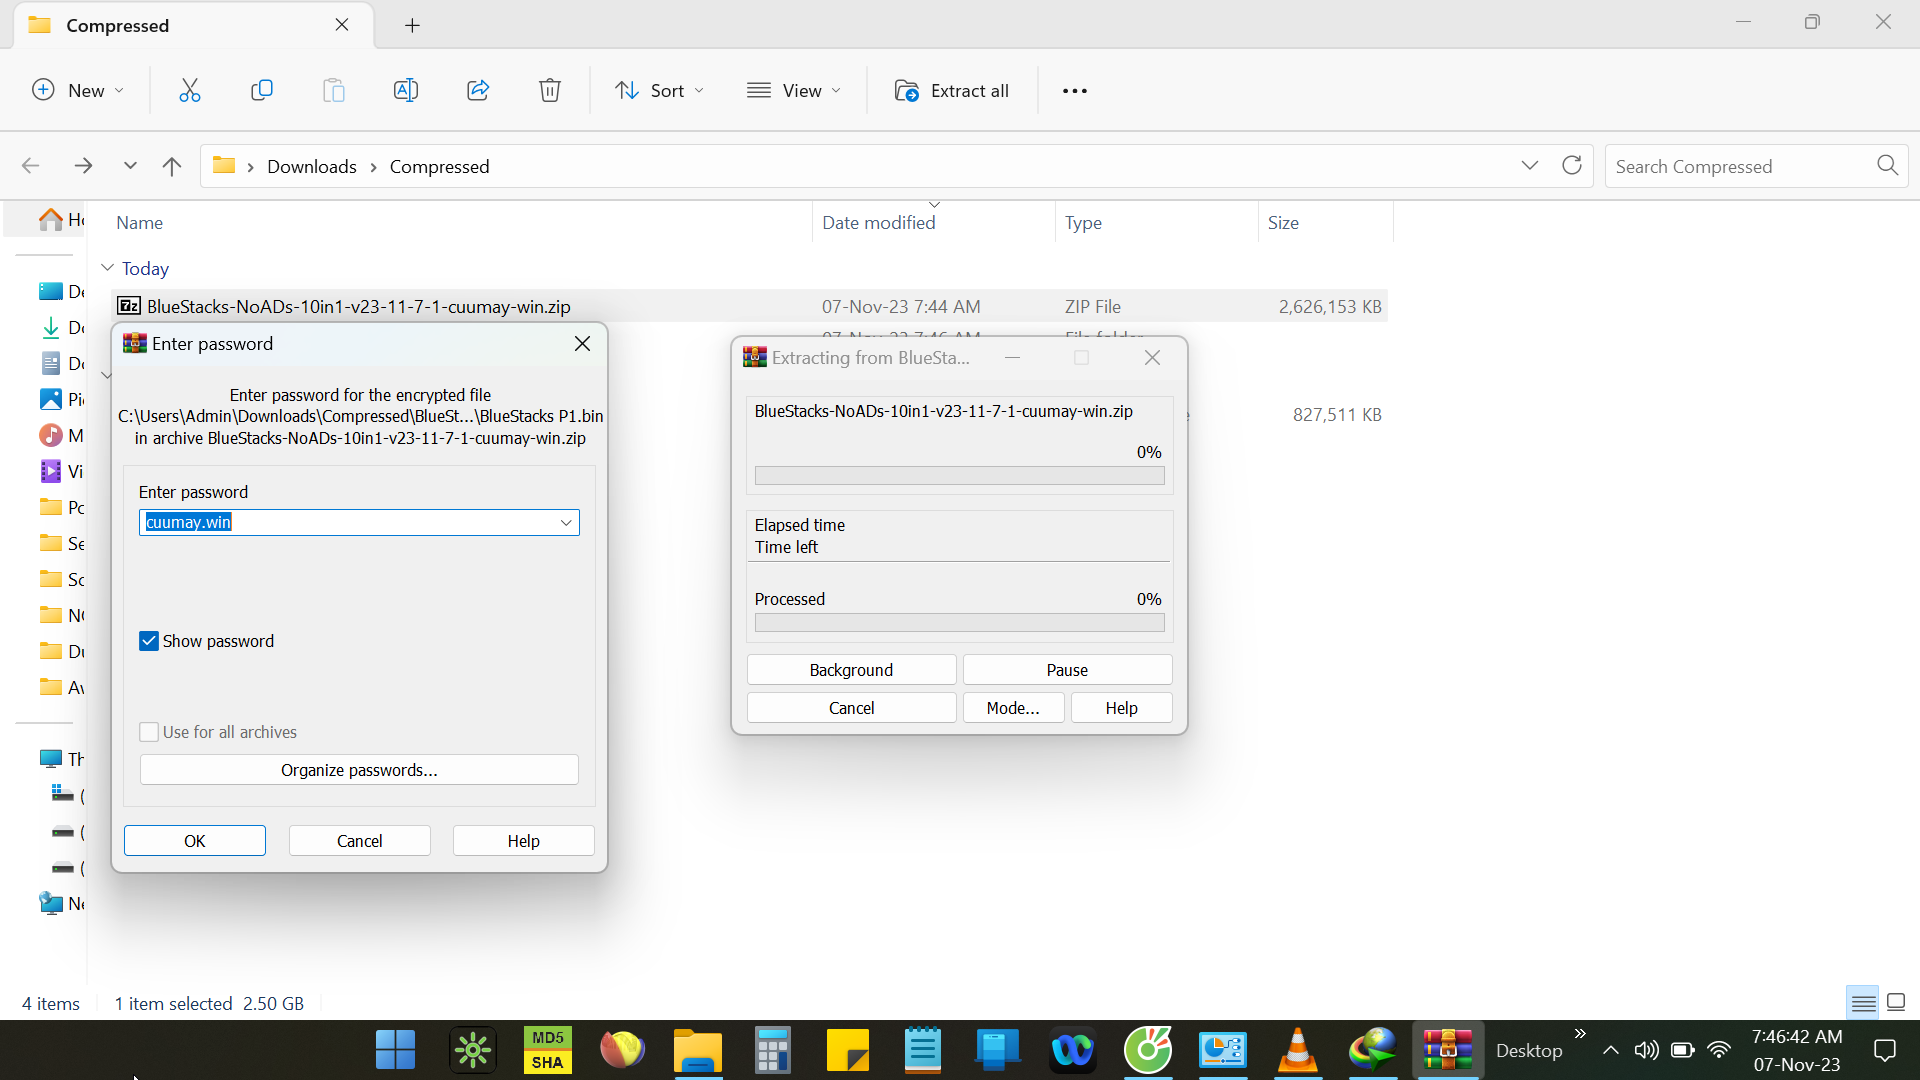Open Mode settings in extracting window

tap(1013, 708)
